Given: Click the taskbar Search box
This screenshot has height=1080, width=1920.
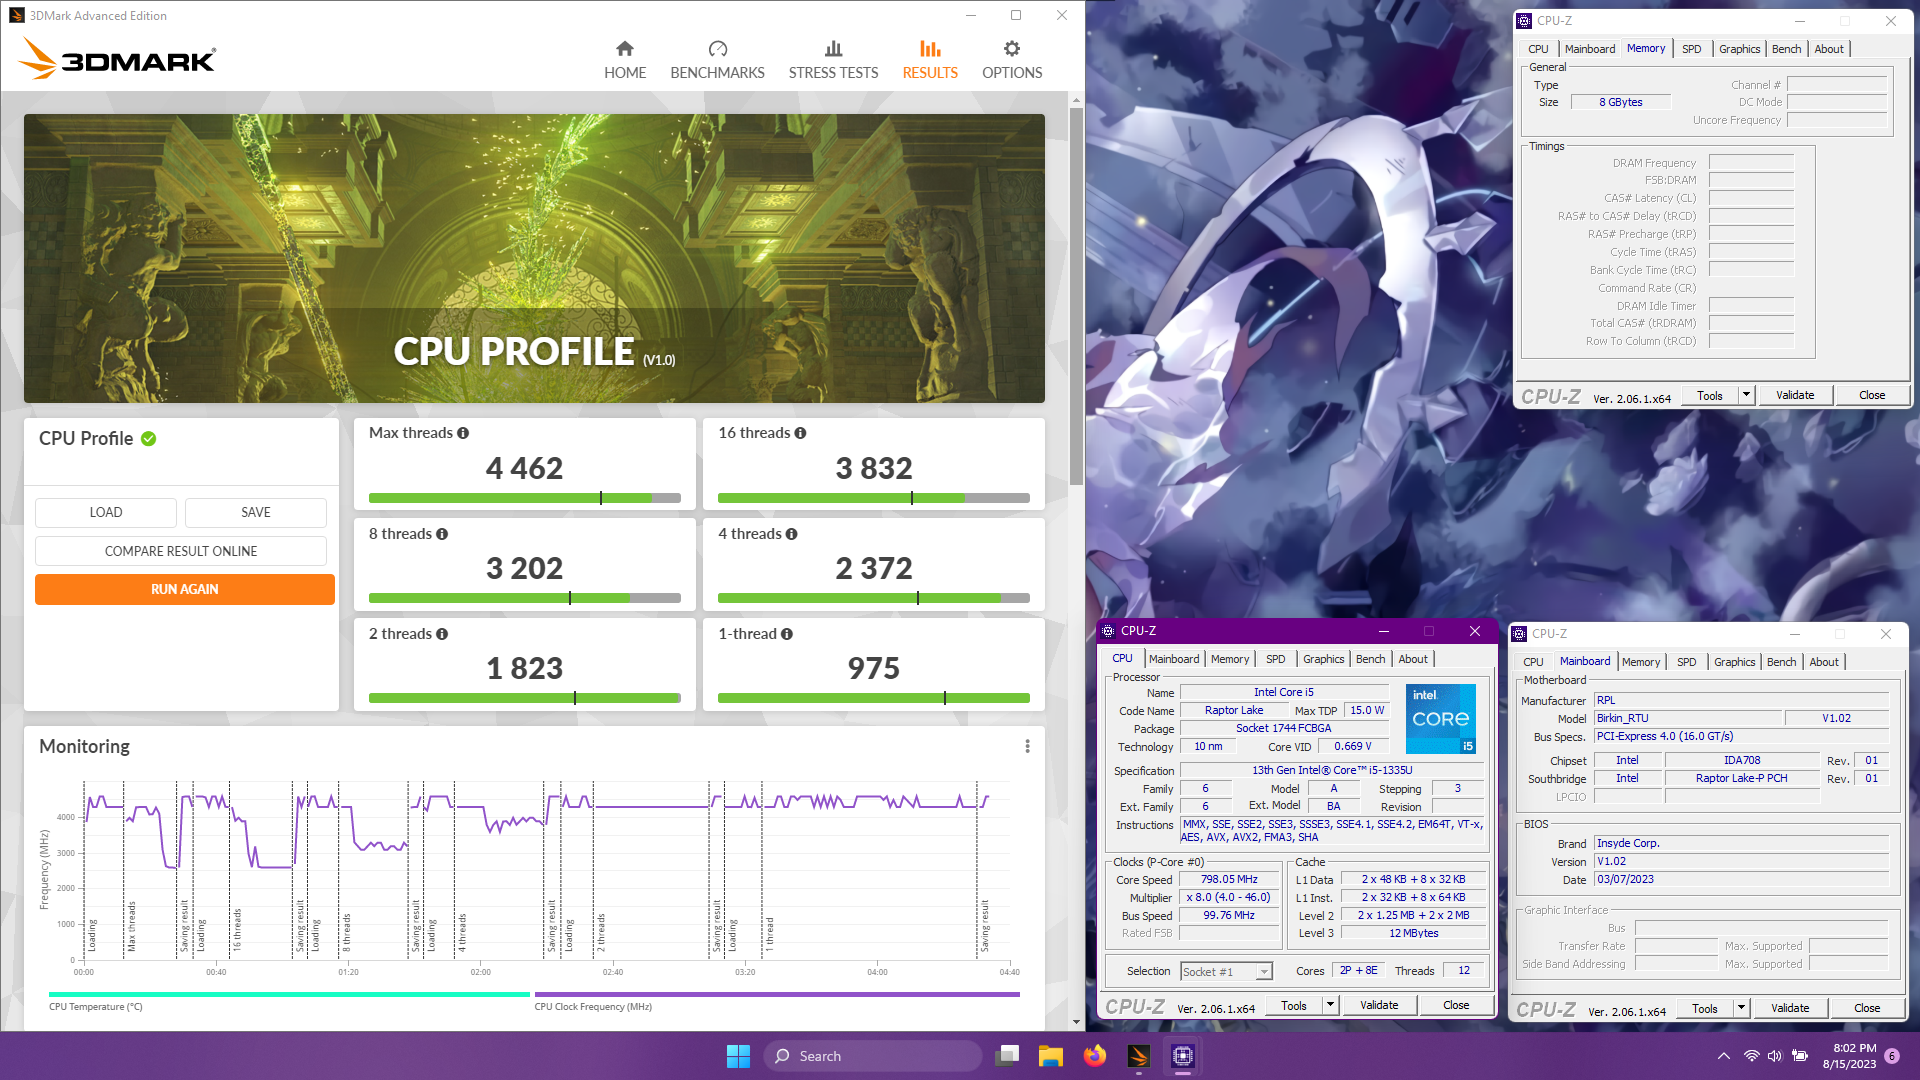Looking at the screenshot, I should tap(873, 1056).
